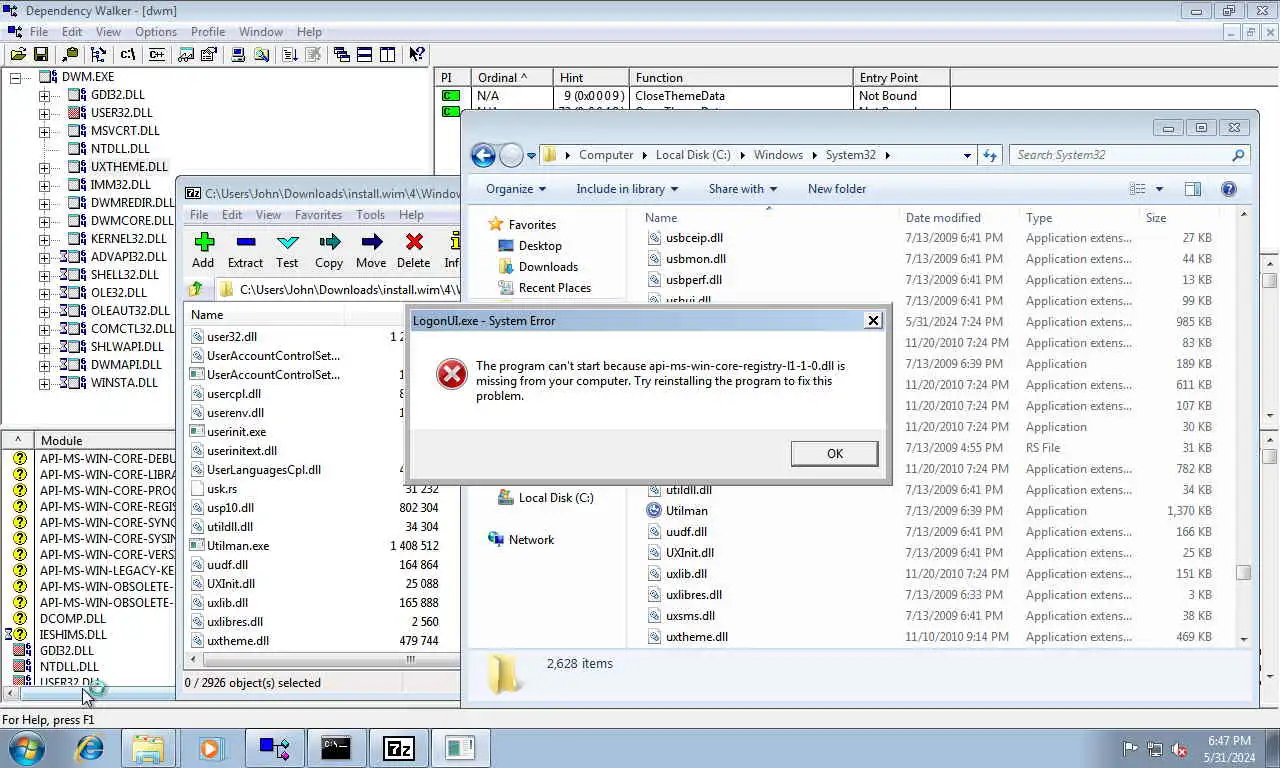This screenshot has width=1280, height=768.
Task: Click Extract in 7-Zip toolbar
Action: (245, 250)
